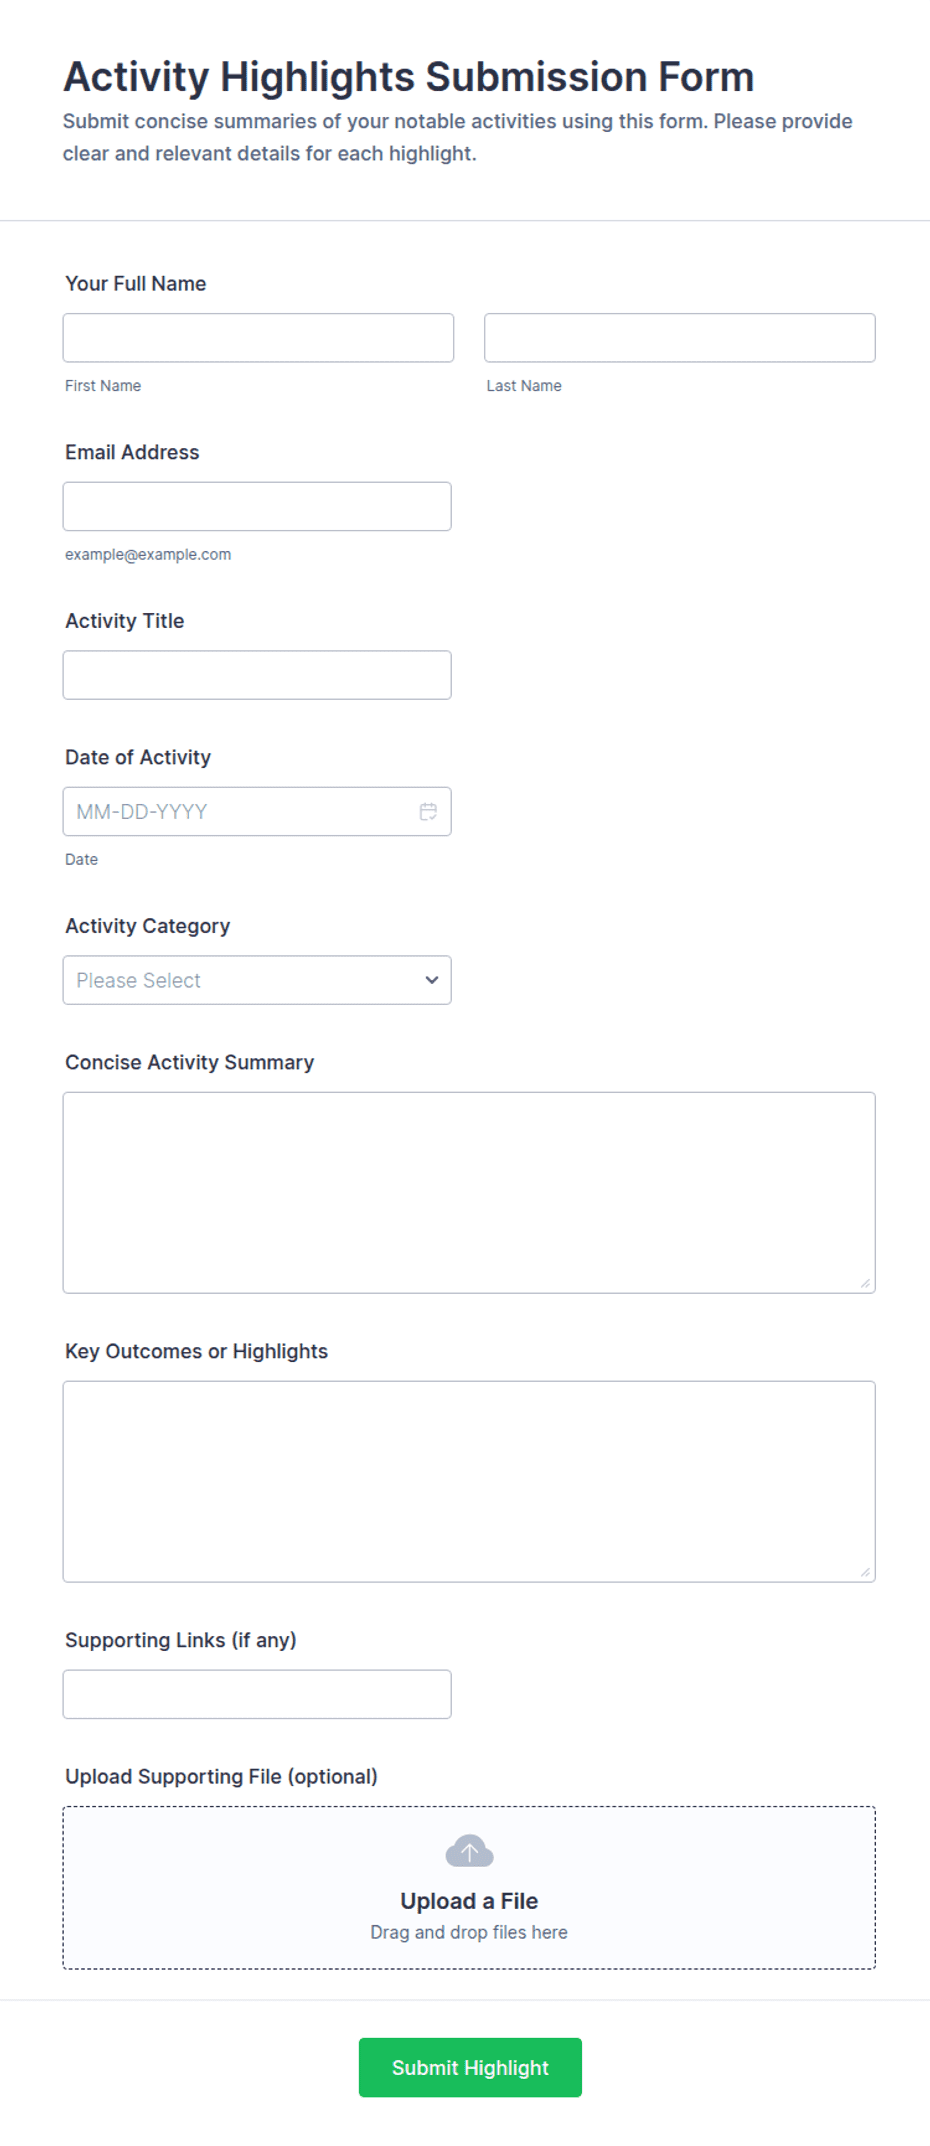Click the First Name input field
The image size is (930, 2146).
(258, 338)
